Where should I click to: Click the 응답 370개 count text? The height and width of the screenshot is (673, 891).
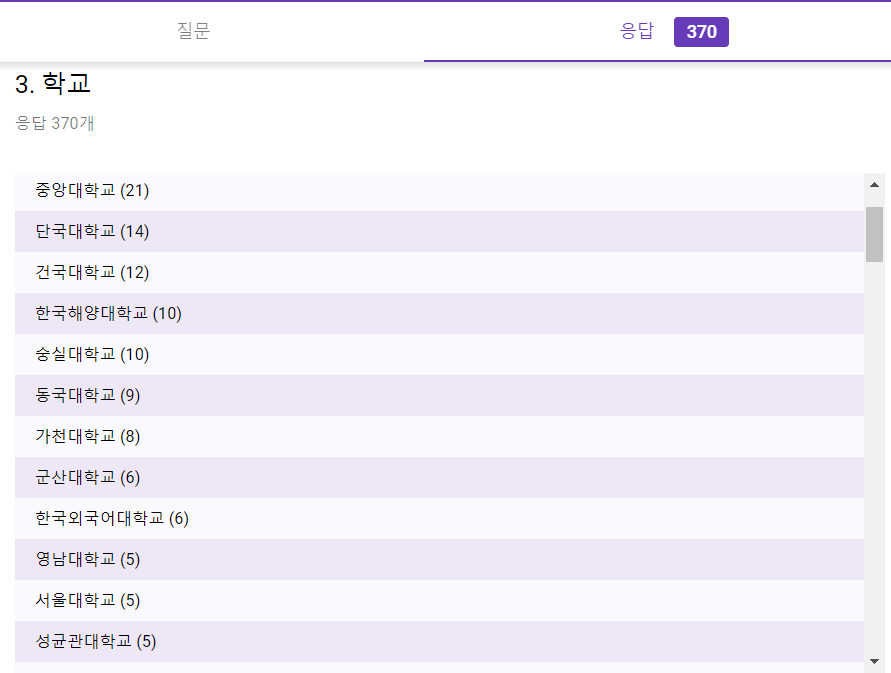[55, 123]
